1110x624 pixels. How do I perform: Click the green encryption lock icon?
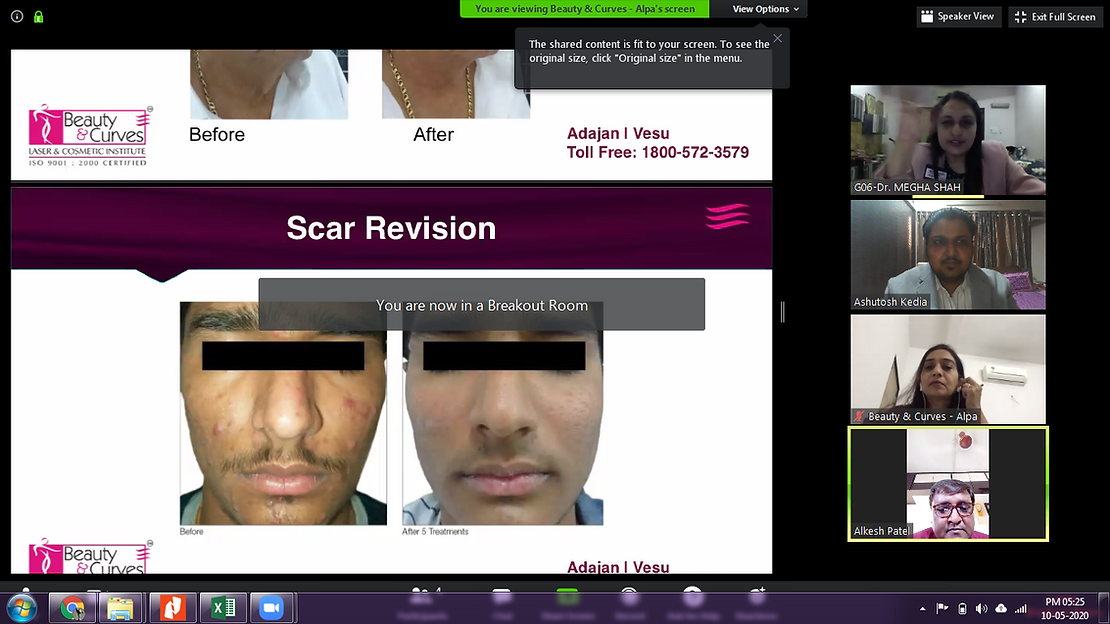[x=39, y=17]
